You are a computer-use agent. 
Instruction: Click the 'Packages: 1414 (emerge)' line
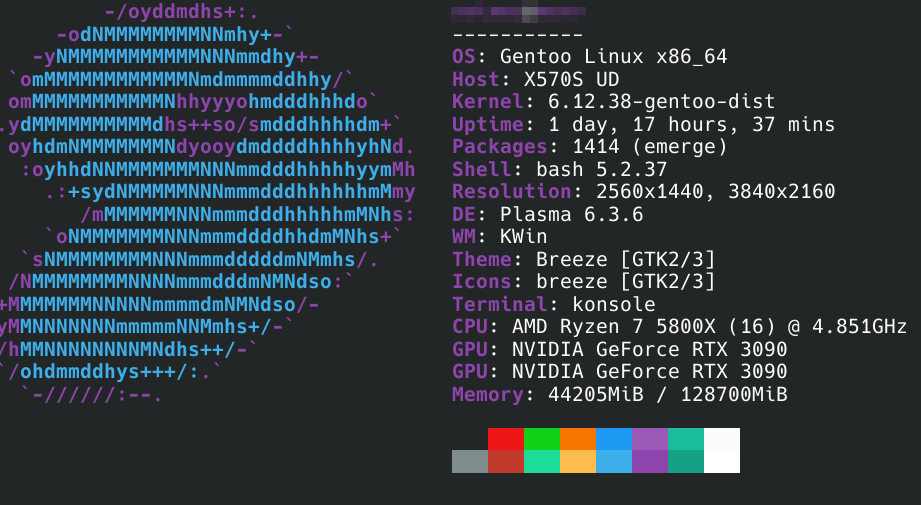590,147
